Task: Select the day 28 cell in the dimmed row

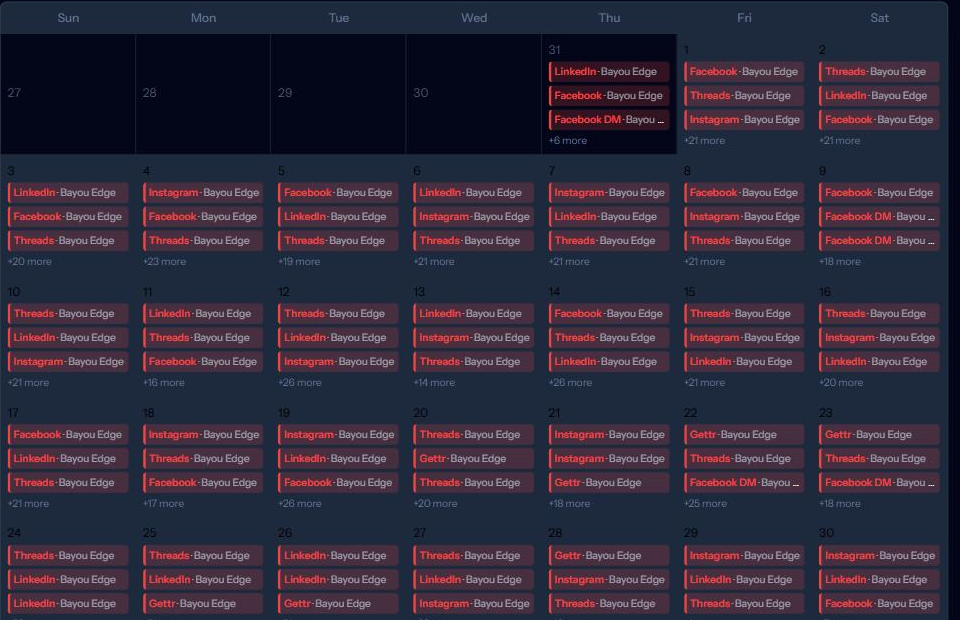Action: point(203,94)
